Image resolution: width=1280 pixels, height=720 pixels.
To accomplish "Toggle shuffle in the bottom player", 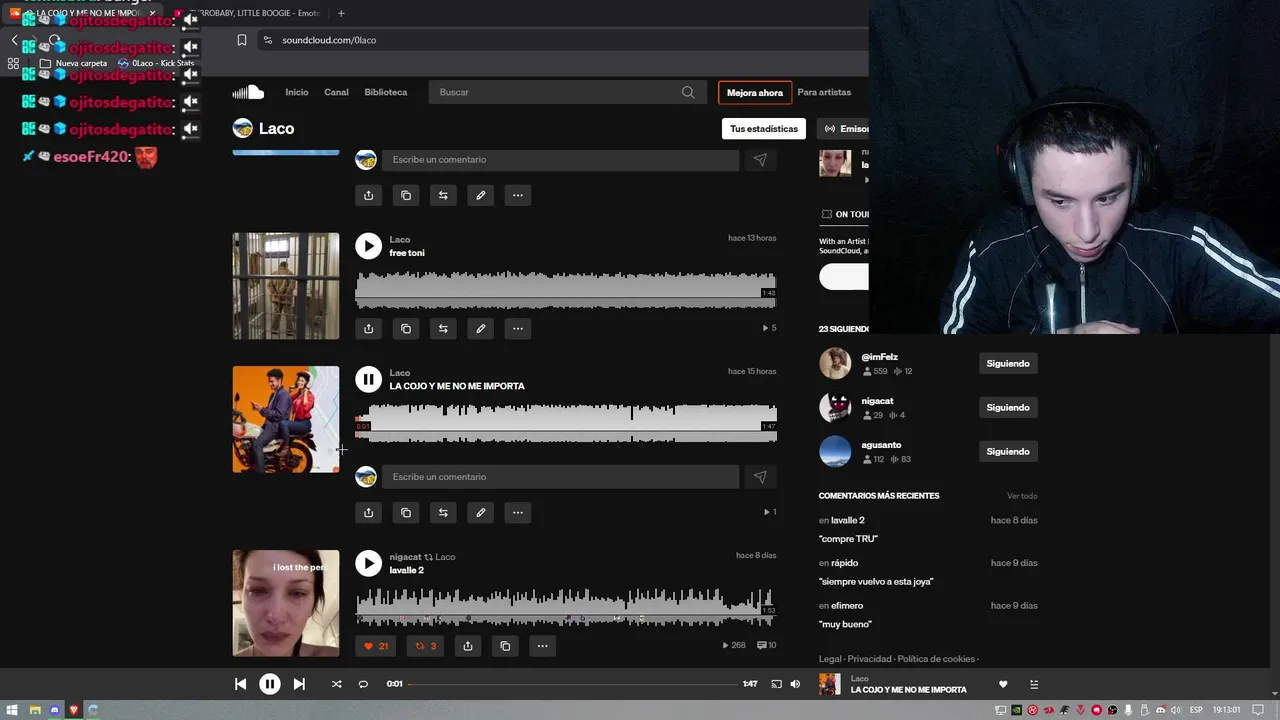I will coord(336,684).
